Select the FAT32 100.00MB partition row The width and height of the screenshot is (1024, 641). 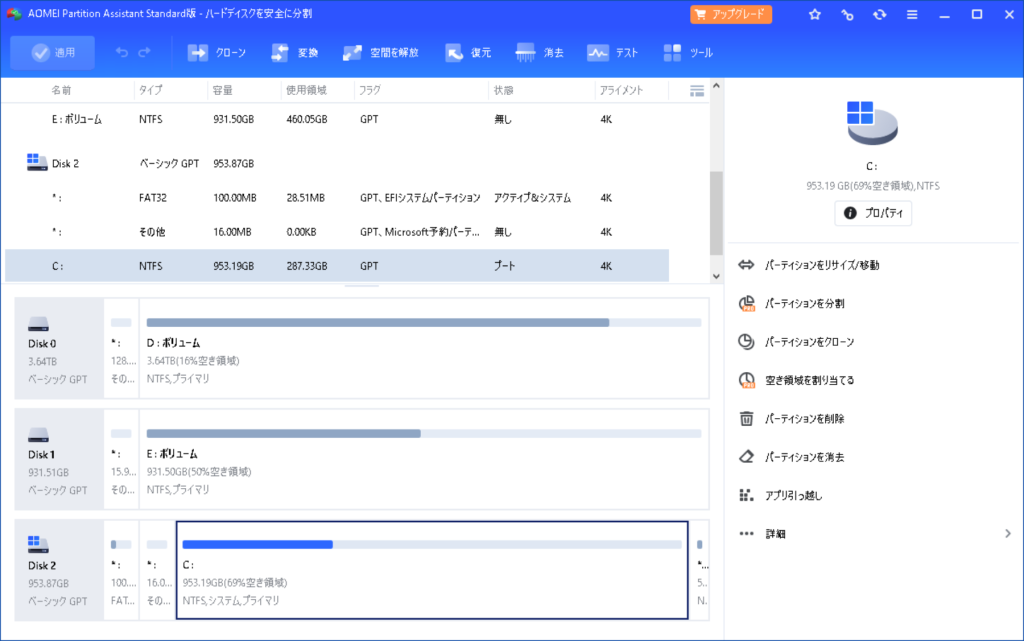[x=337, y=198]
